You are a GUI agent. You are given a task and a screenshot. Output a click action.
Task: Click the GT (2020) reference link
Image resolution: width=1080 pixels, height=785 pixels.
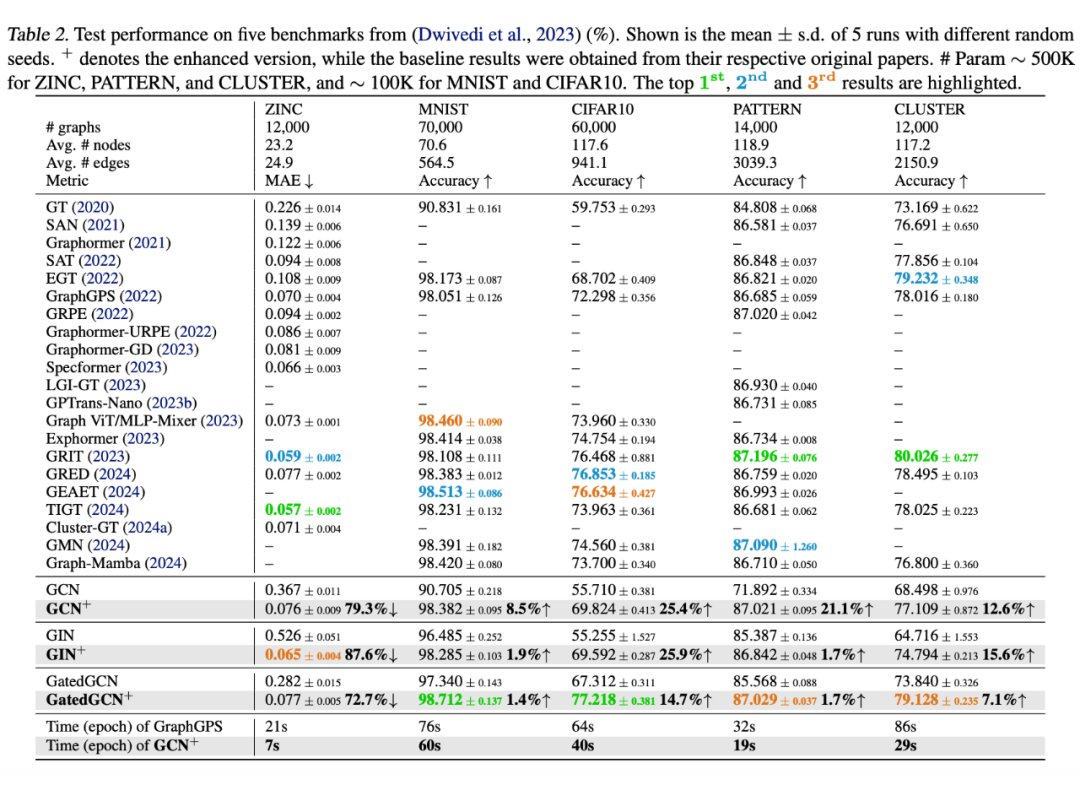tap(92, 208)
